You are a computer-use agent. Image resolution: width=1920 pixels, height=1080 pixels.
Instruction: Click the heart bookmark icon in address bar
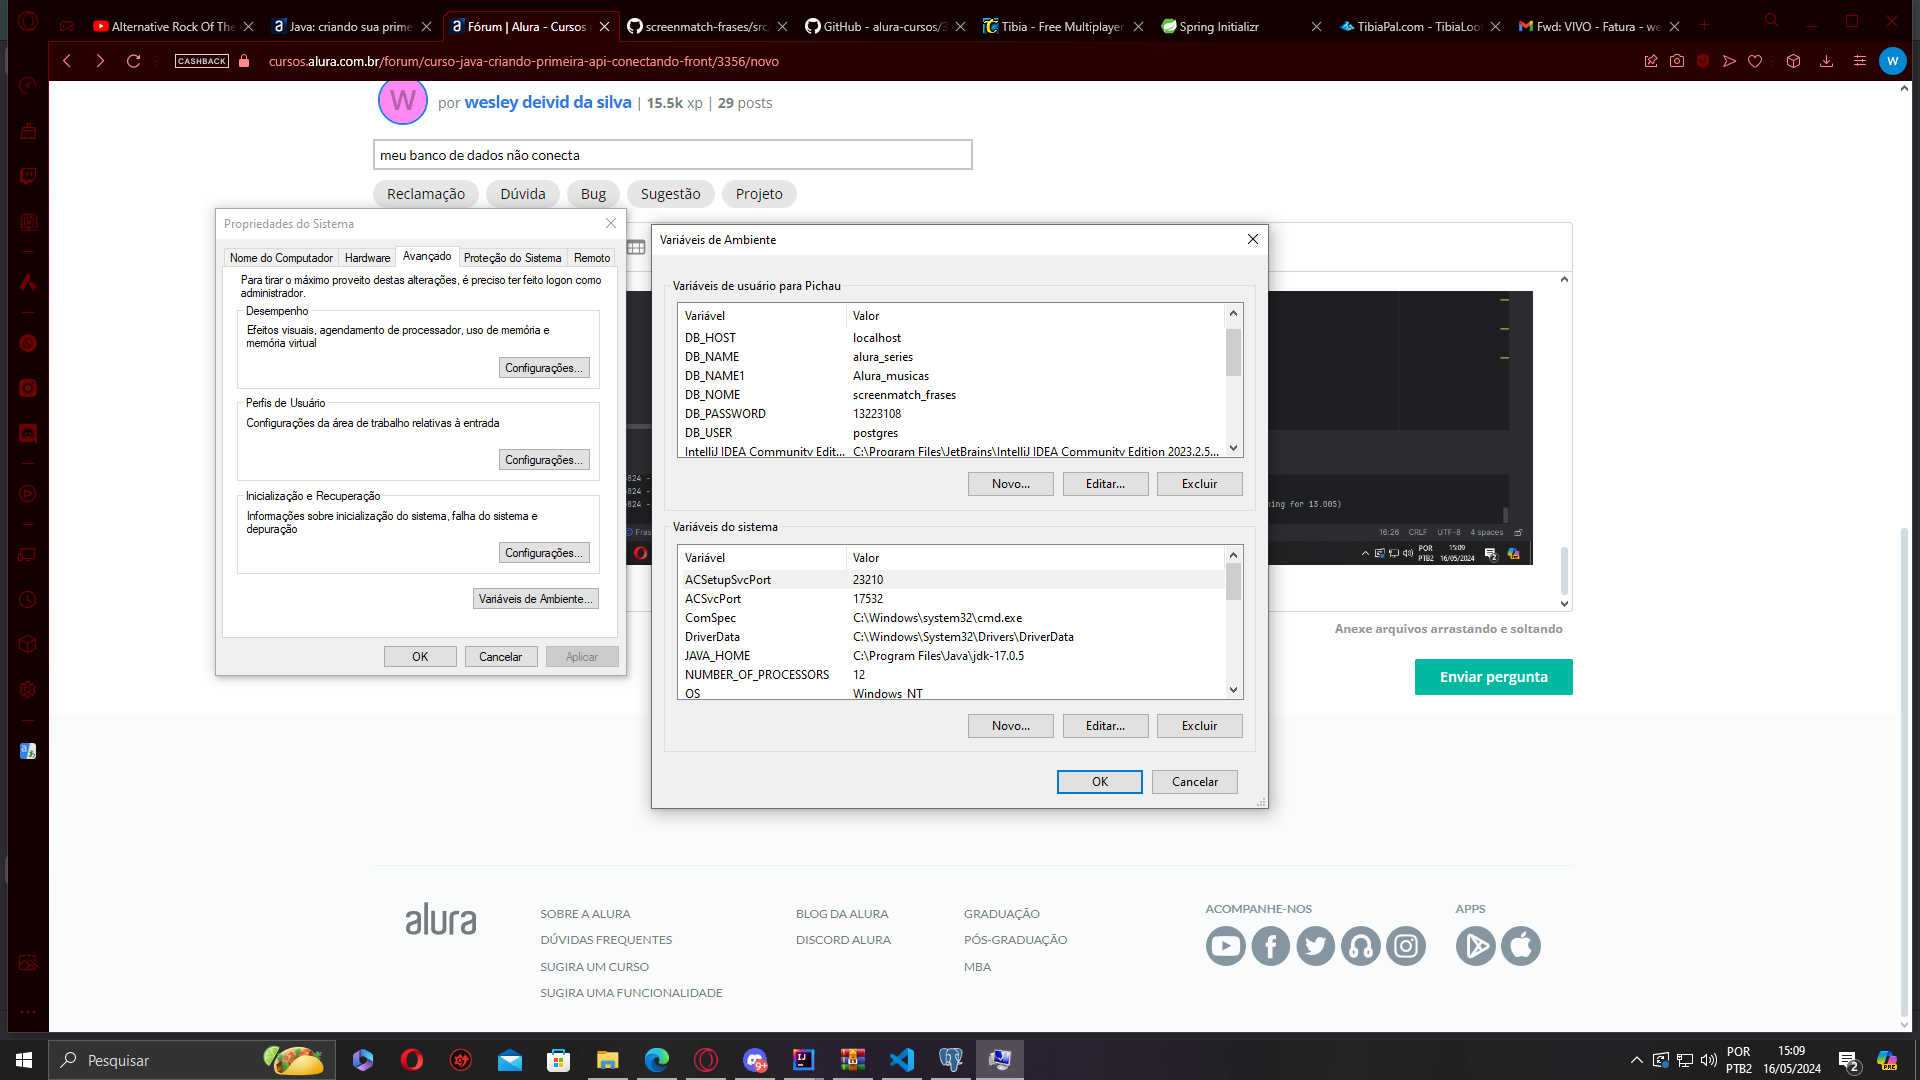(1755, 61)
